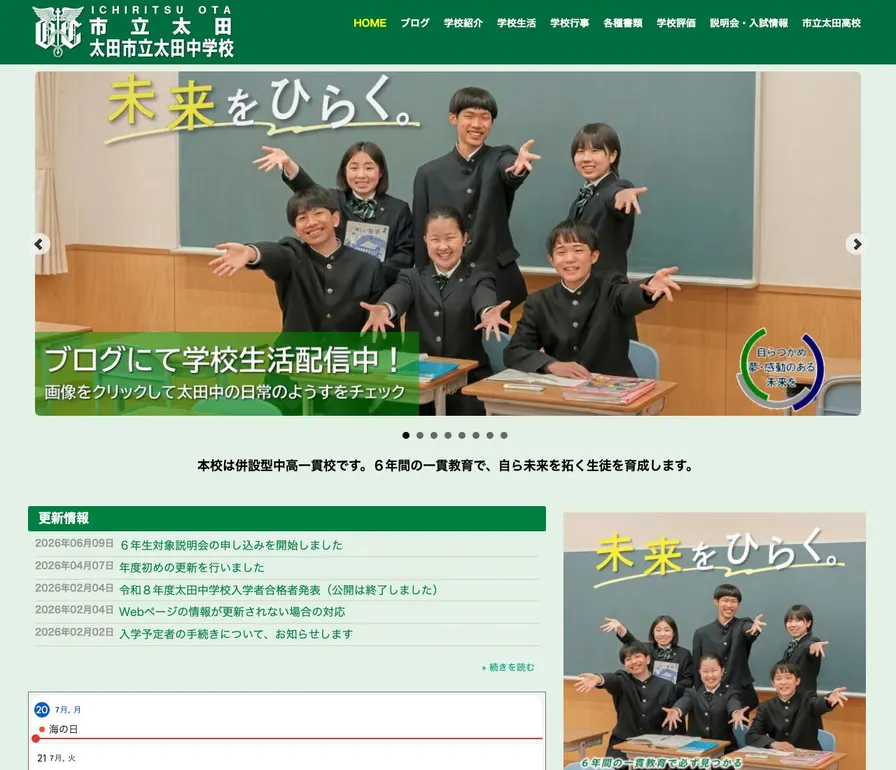Advance carousel with right arrow
This screenshot has width=896, height=770.
pyautogui.click(x=856, y=244)
